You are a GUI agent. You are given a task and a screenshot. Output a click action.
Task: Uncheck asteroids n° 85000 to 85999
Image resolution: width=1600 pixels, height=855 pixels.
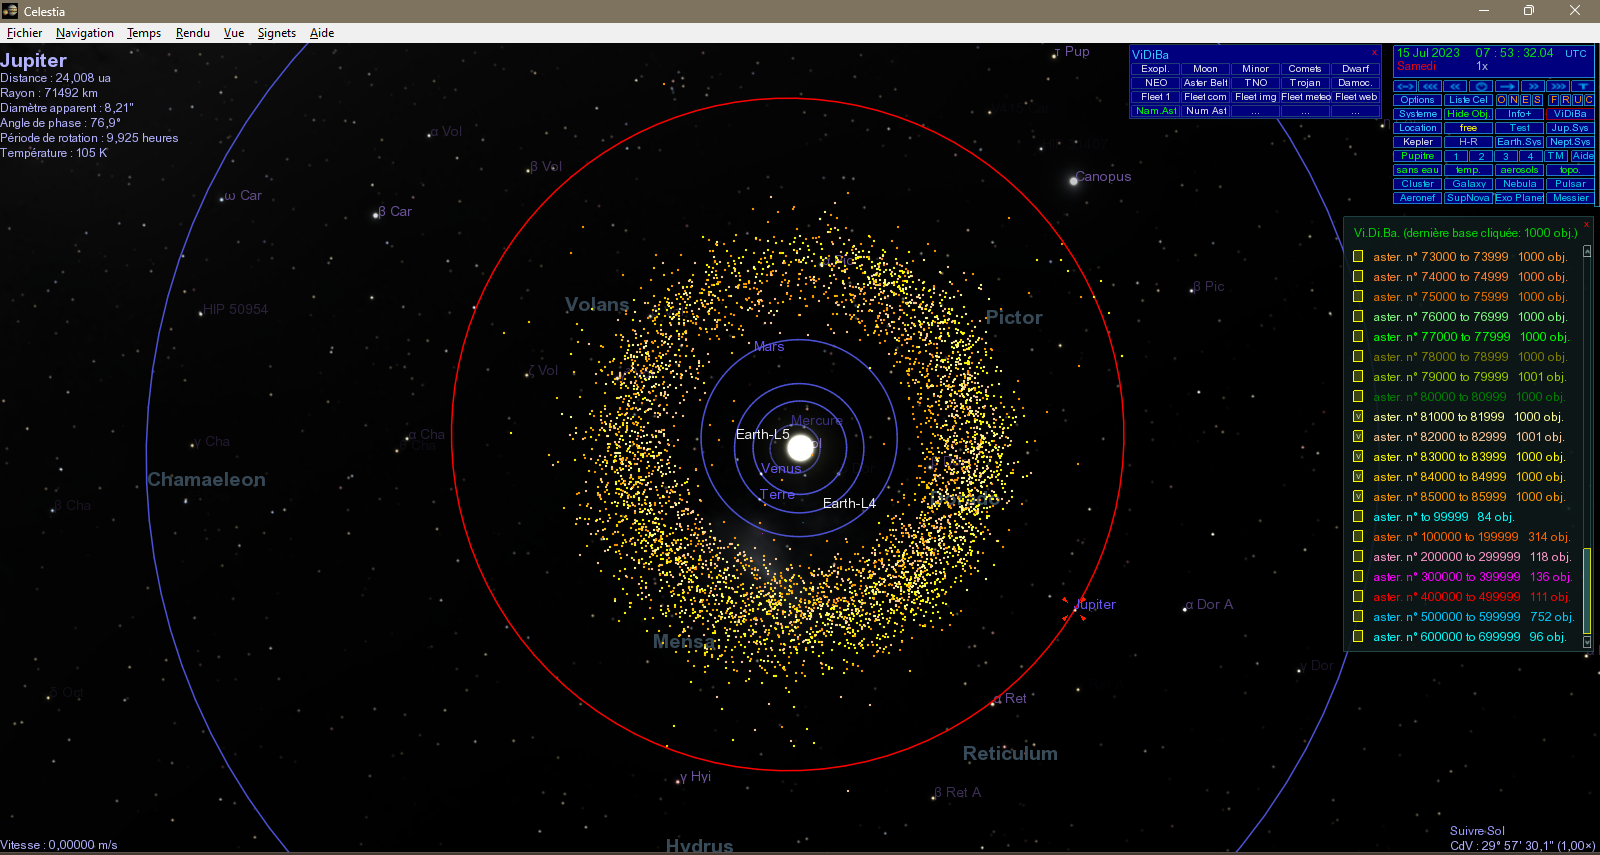tap(1358, 496)
